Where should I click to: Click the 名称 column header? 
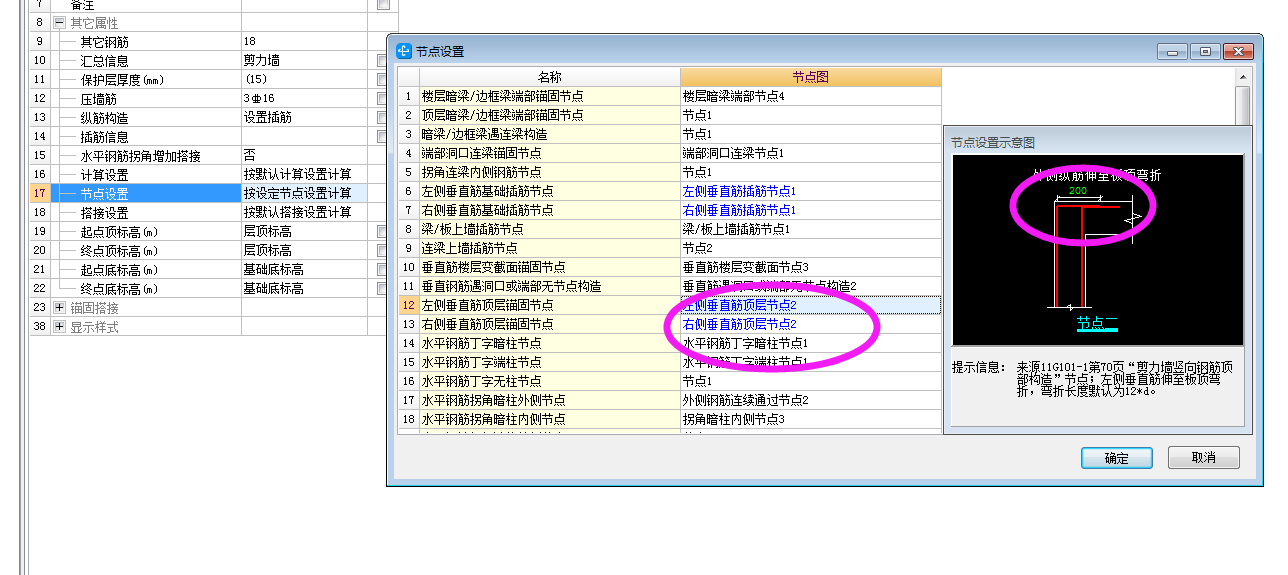[550, 77]
